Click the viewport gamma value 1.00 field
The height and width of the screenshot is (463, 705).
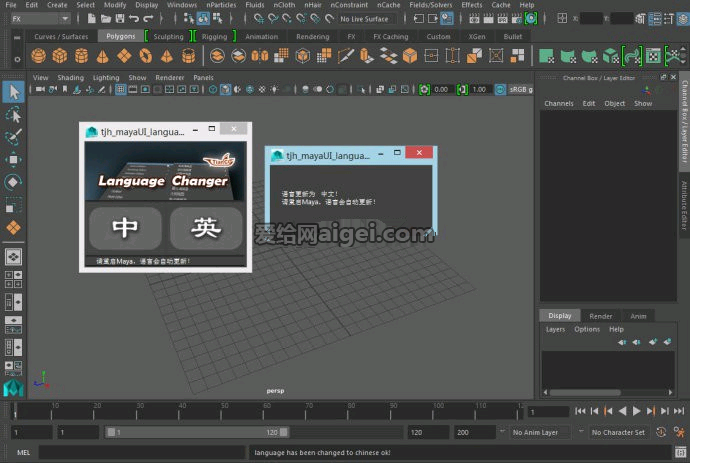pos(480,89)
